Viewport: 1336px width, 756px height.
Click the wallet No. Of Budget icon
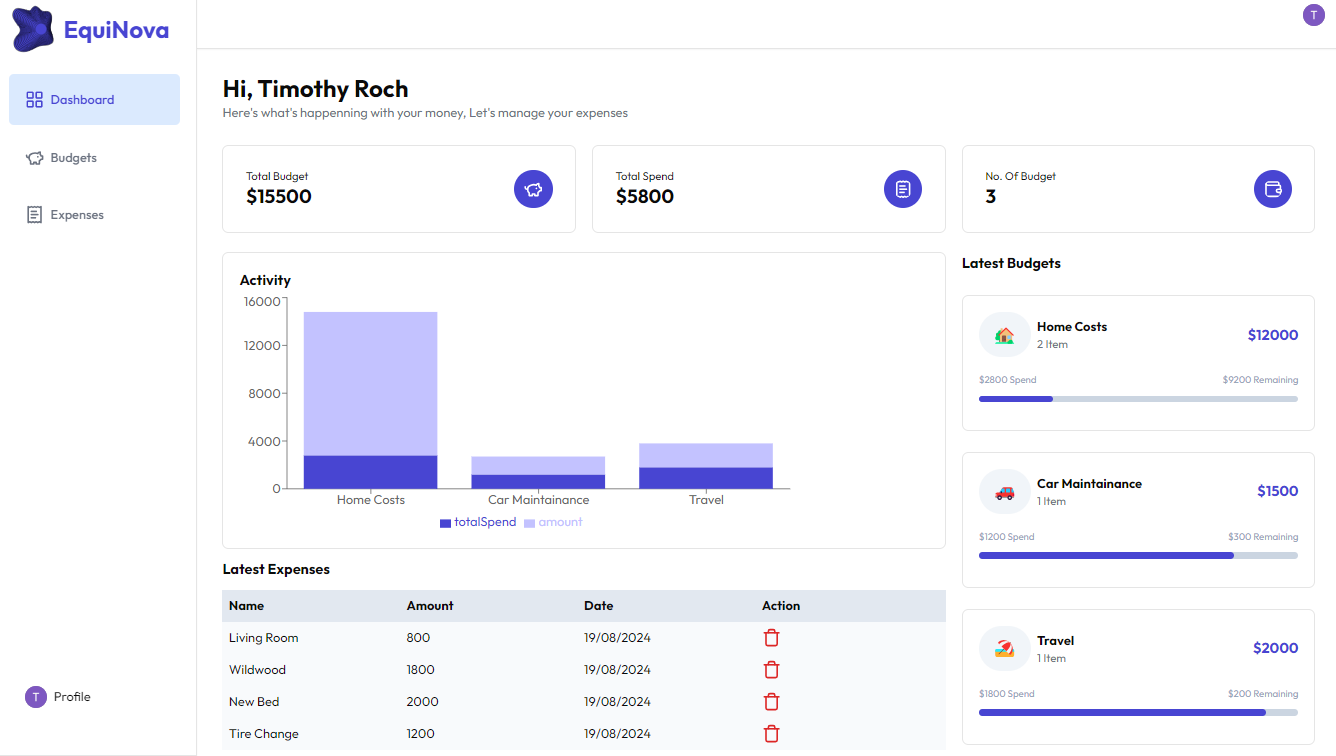[1272, 189]
